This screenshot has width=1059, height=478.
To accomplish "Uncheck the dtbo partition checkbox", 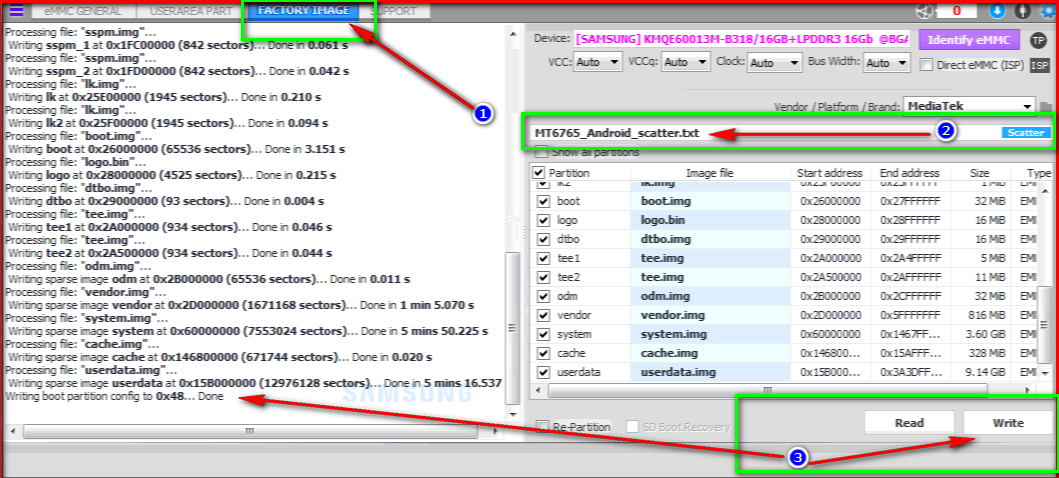I will (543, 239).
